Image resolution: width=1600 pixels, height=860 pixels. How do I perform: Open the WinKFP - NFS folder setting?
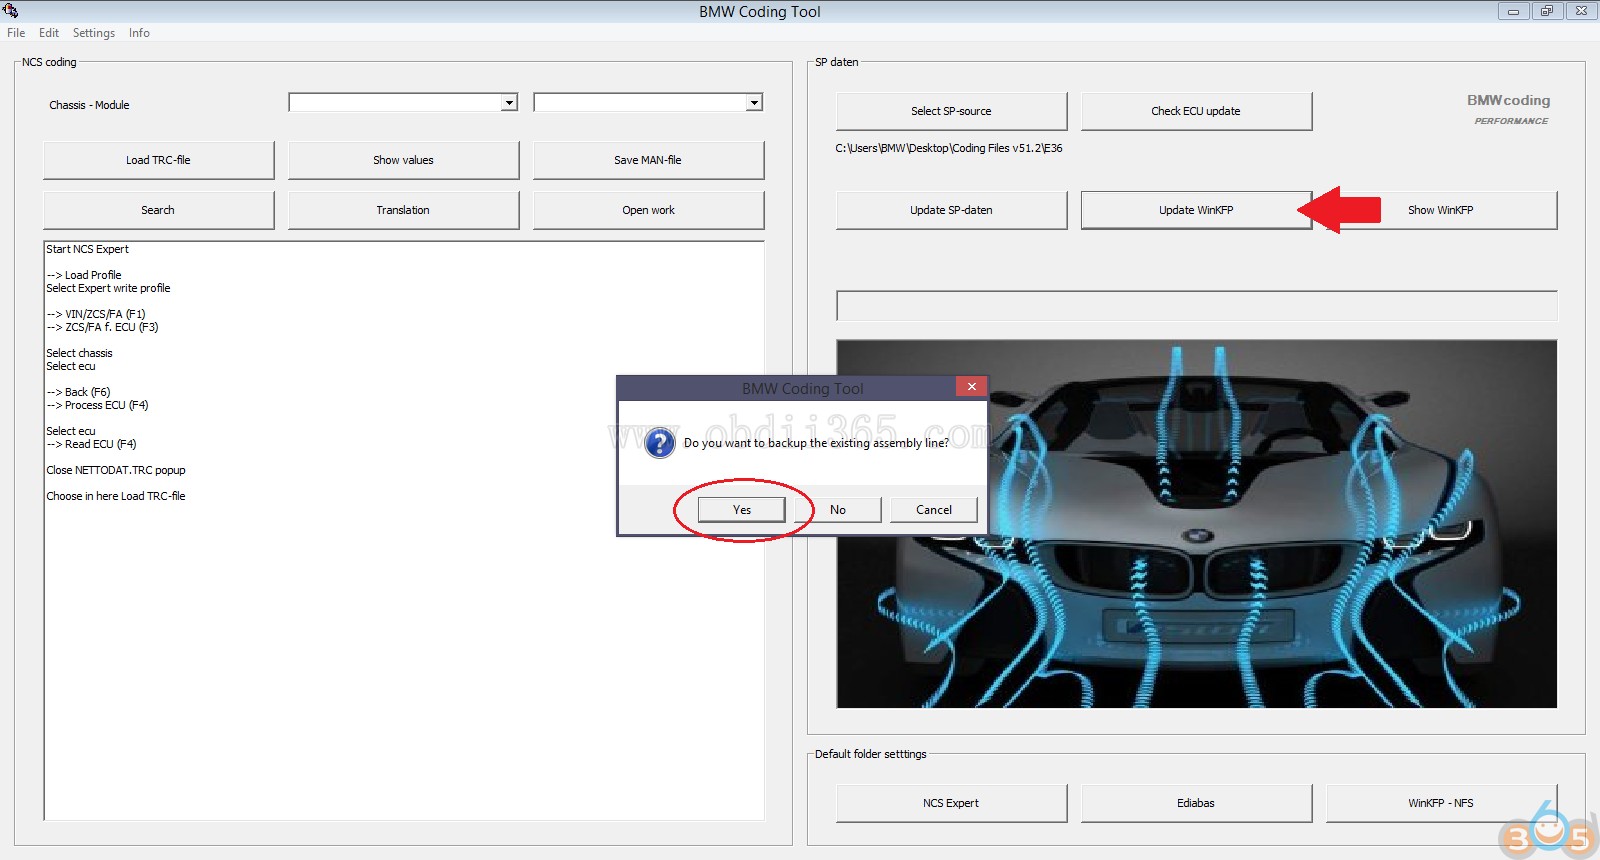tap(1441, 803)
